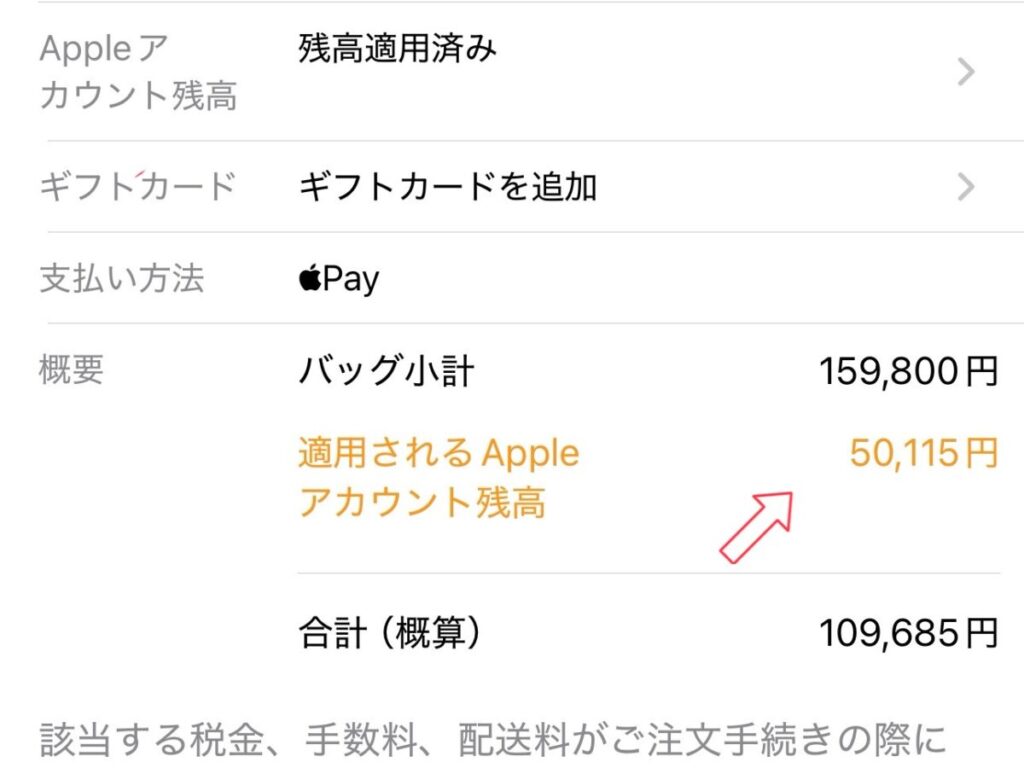This screenshot has width=1024, height=768.
Task: Click the 109,685円 total amount
Action: [x=908, y=631]
